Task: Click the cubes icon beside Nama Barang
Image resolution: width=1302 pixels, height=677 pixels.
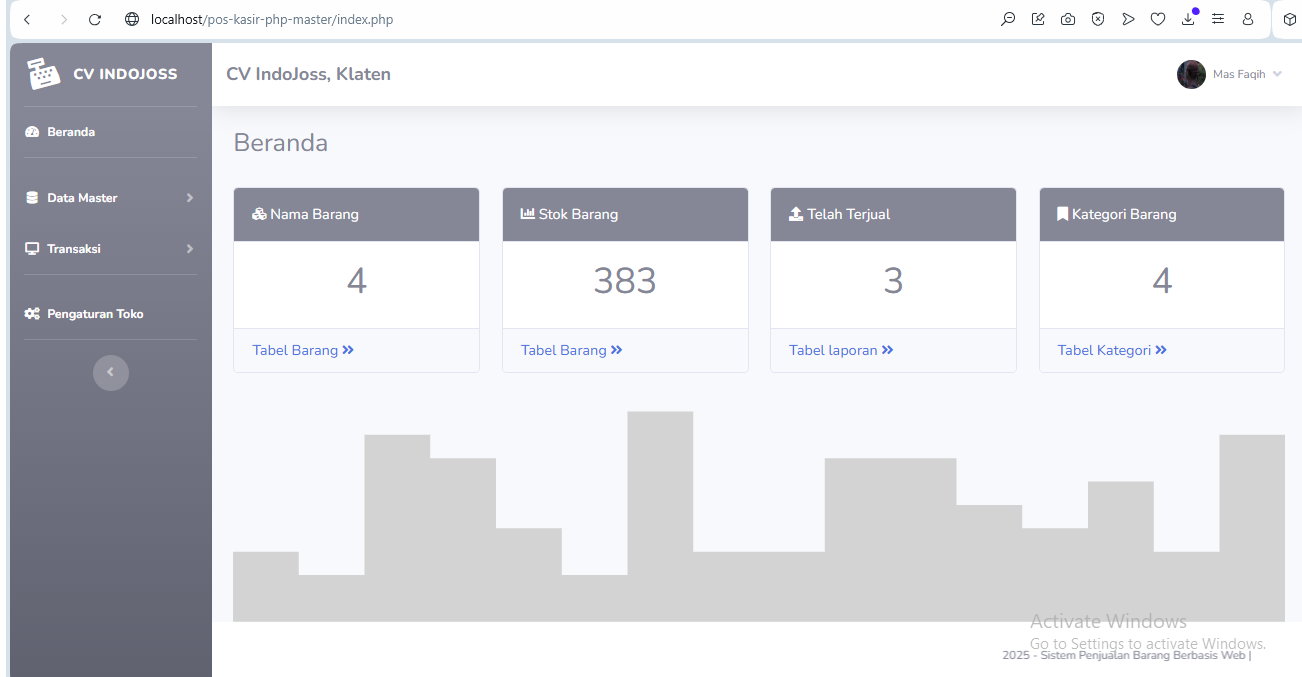Action: [x=259, y=214]
